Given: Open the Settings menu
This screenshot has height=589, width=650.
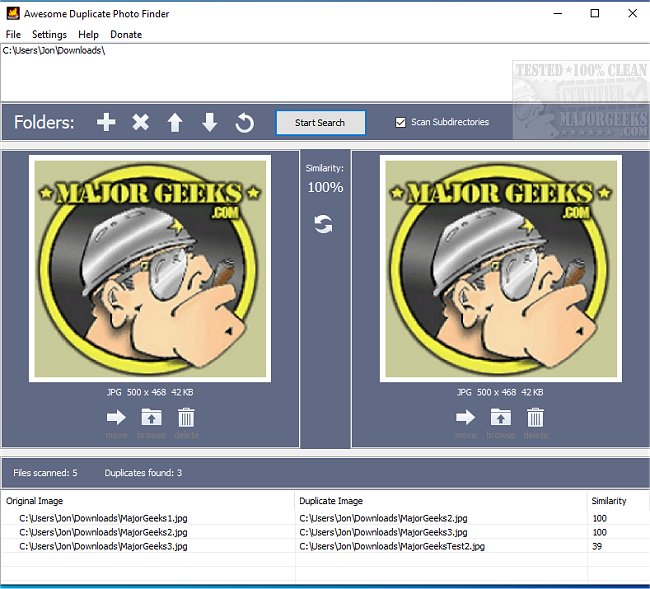Looking at the screenshot, I should click(49, 34).
